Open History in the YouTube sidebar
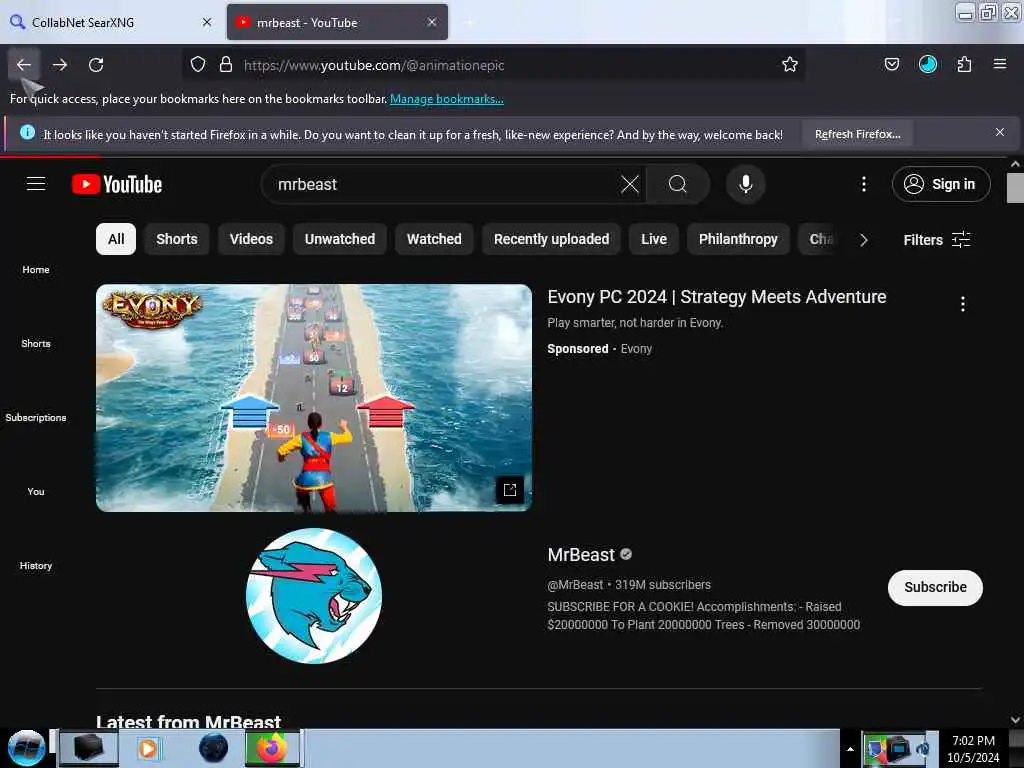Screen dimensions: 1024x768 [36, 566]
